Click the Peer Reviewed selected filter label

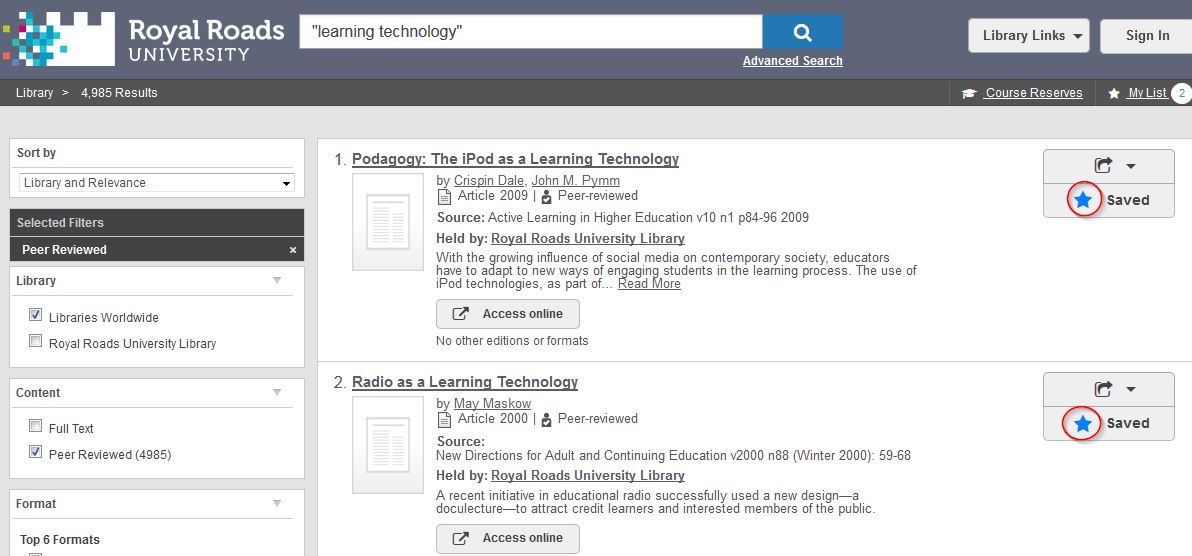(64, 249)
